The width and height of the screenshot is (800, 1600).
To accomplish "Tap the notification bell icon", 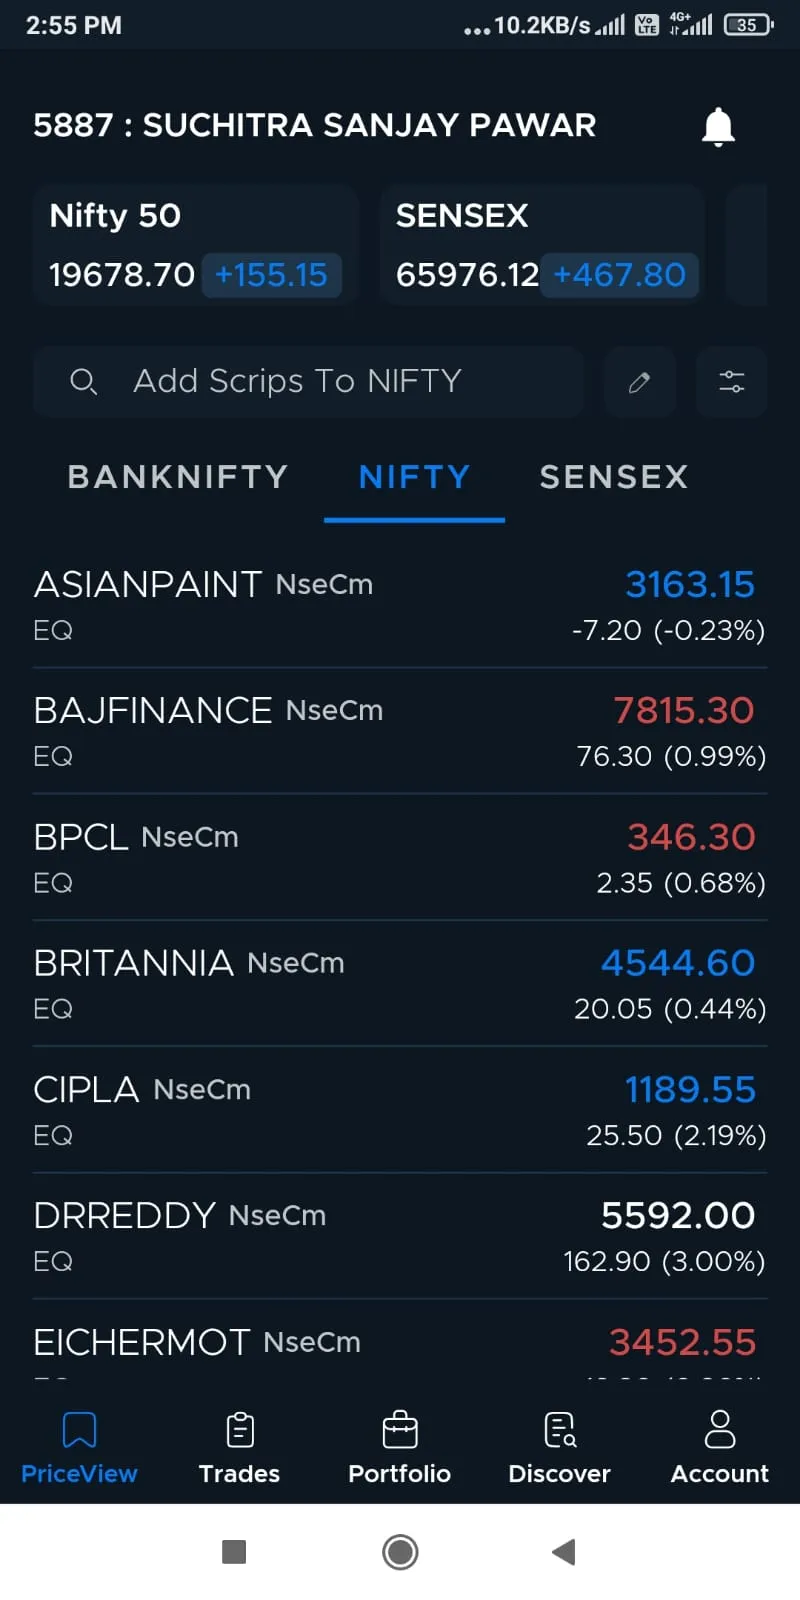I will pos(718,127).
